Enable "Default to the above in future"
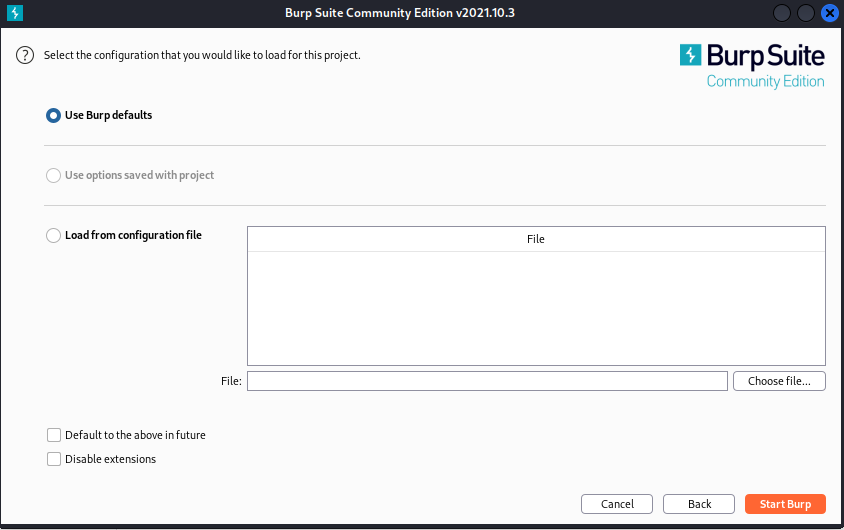844x530 pixels. (x=54, y=435)
